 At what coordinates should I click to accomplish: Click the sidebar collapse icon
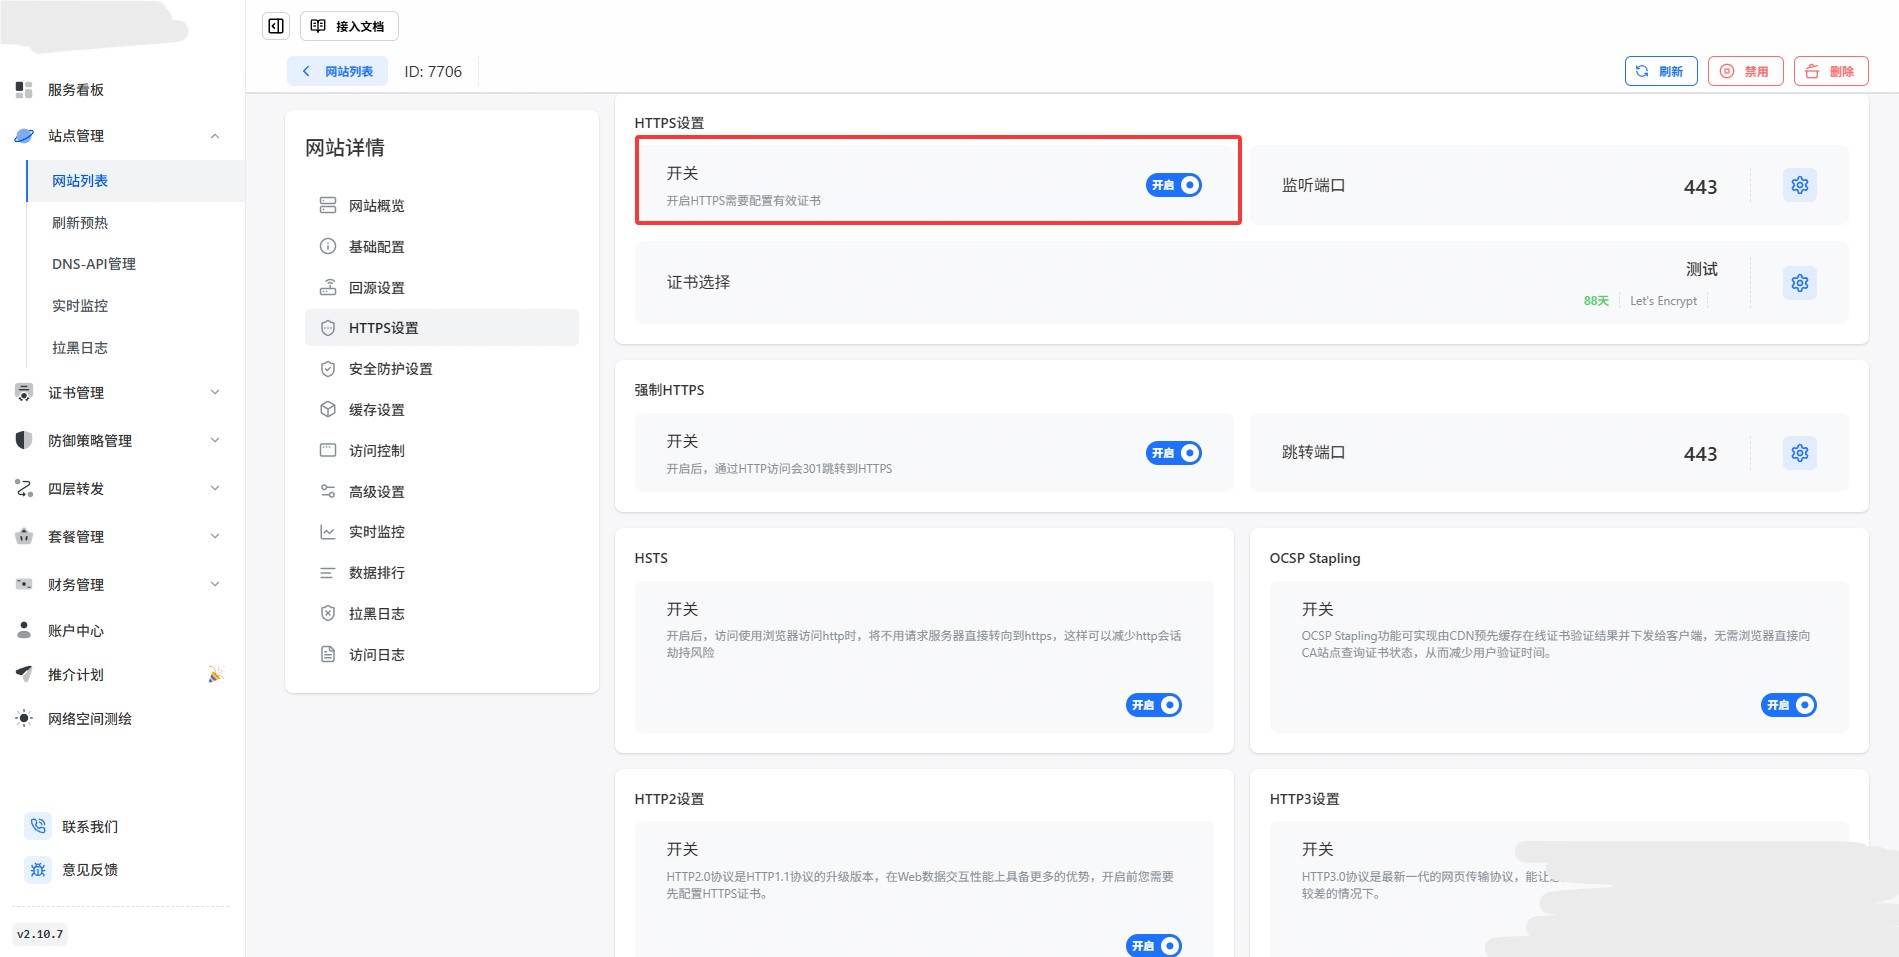click(x=276, y=26)
